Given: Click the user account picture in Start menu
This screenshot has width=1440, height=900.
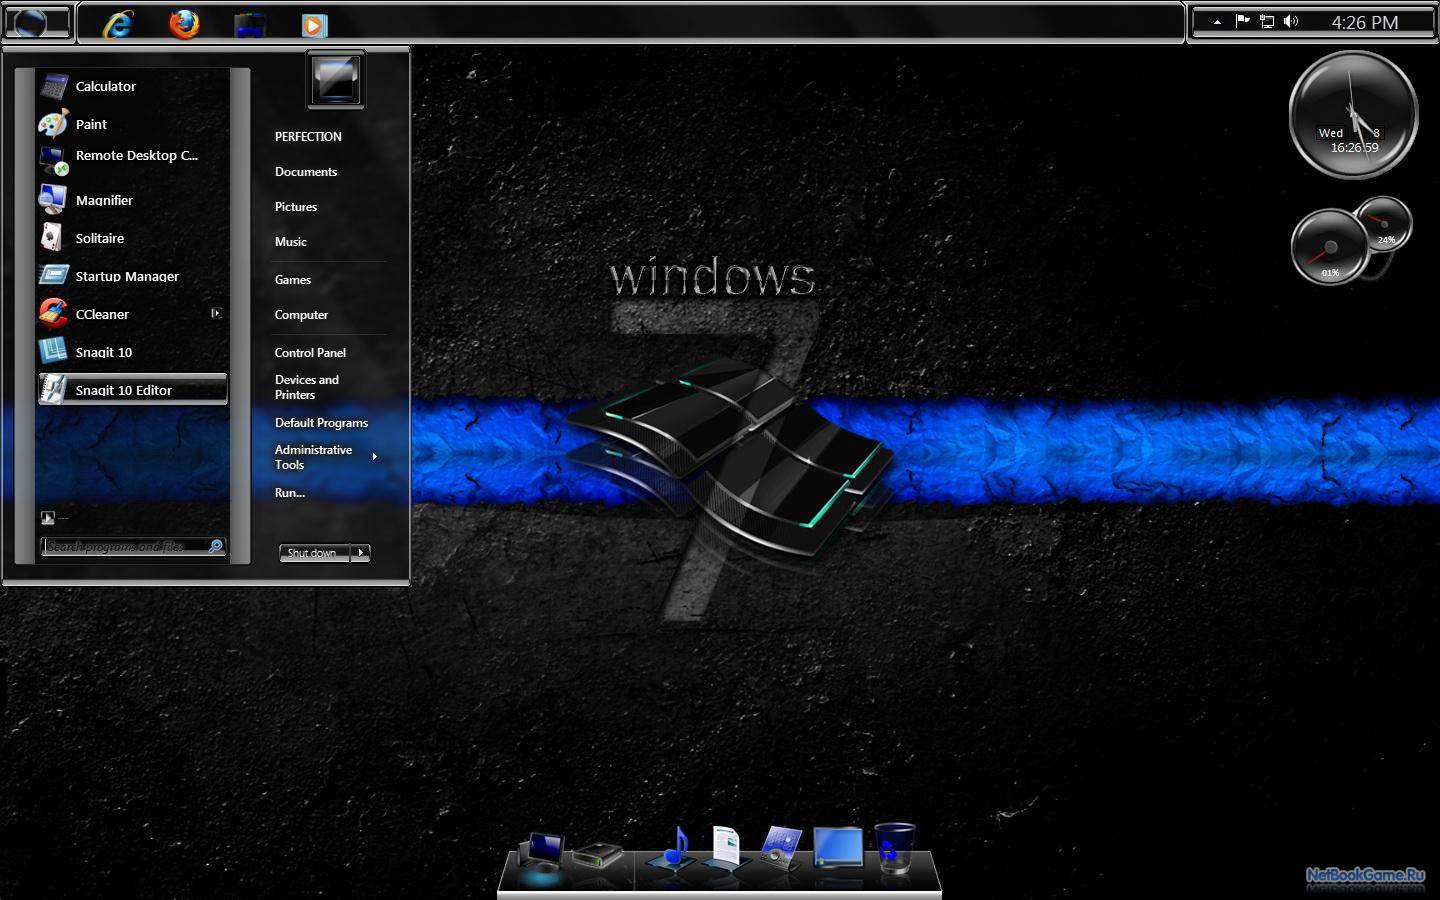Looking at the screenshot, I should click(x=336, y=79).
